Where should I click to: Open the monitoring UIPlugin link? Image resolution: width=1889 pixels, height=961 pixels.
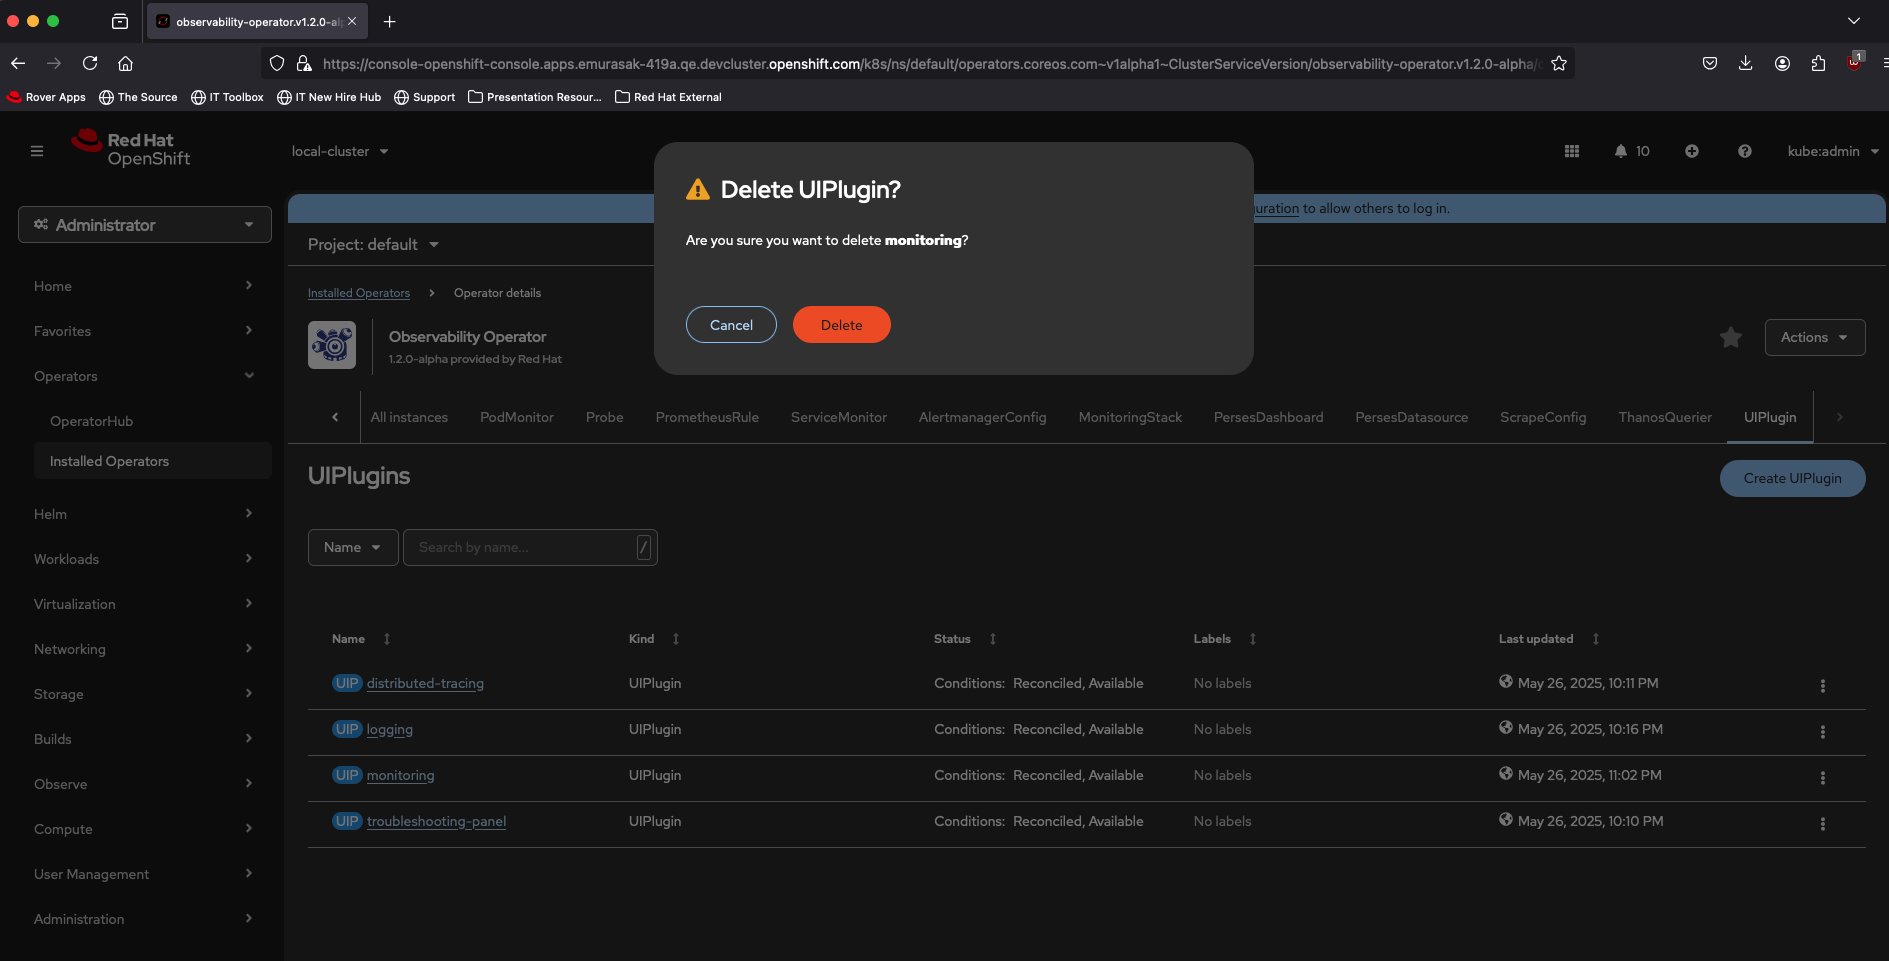tap(400, 775)
